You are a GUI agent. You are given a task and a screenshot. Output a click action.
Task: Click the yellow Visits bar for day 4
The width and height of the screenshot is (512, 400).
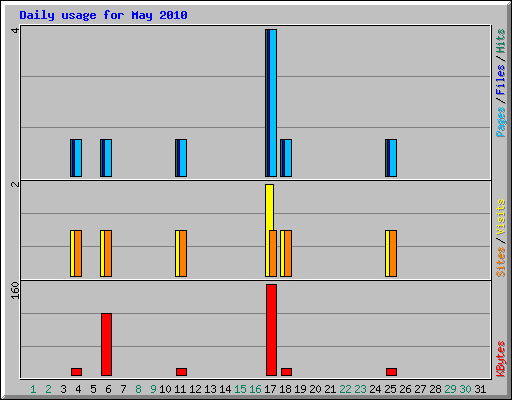72,253
